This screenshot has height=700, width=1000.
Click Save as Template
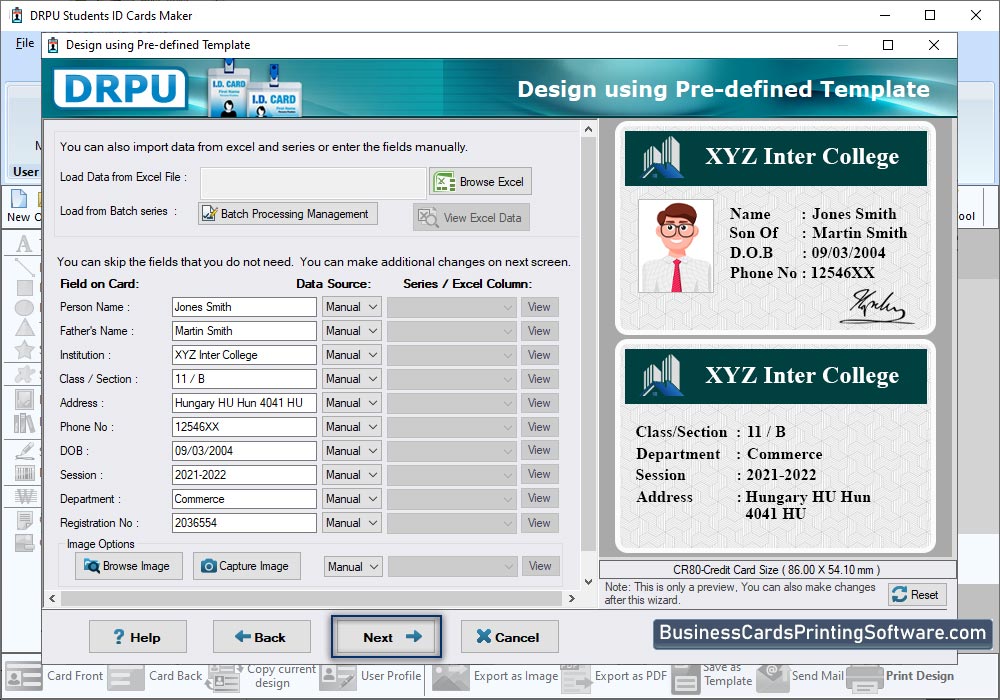coord(712,676)
